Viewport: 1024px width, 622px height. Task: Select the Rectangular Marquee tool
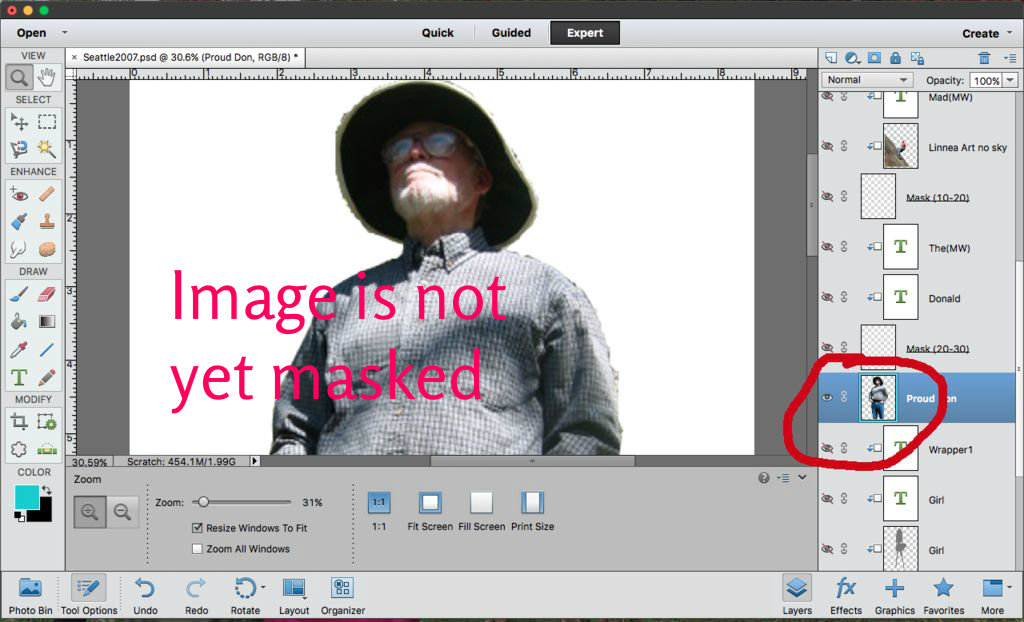46,122
